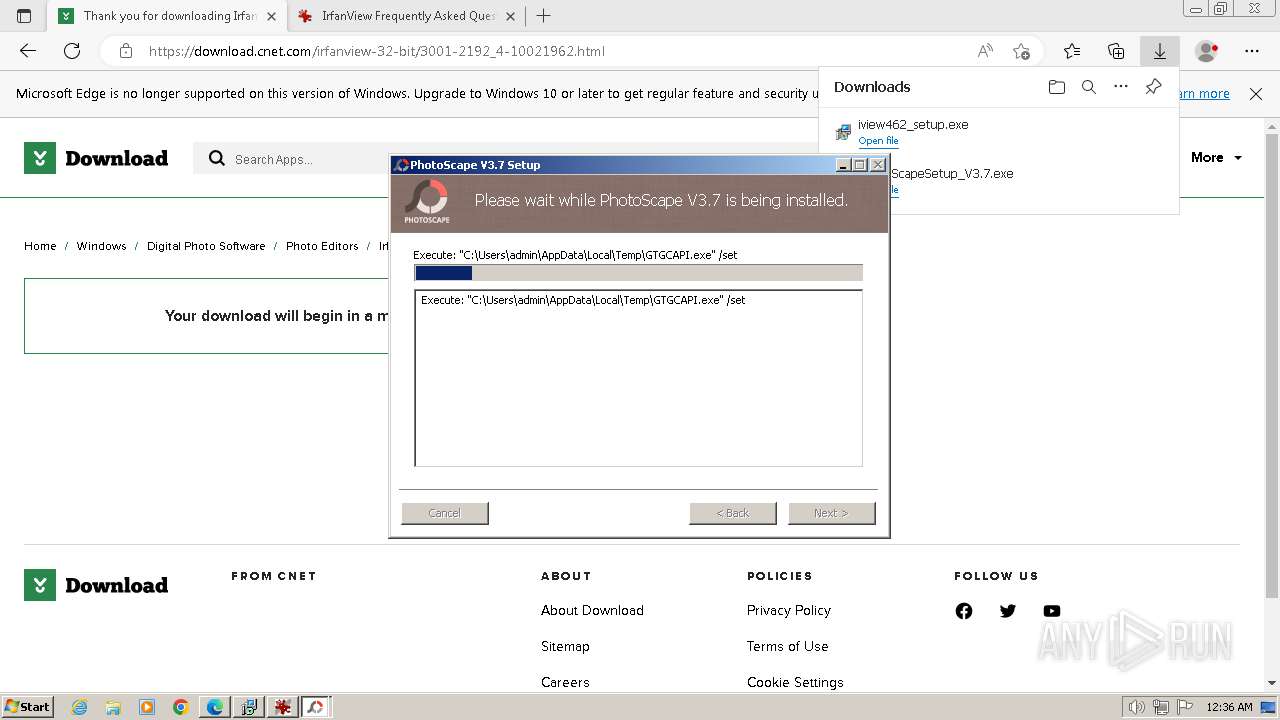The image size is (1280, 720).
Task: Switch to IrfanView taskbar button
Action: pos(283,707)
